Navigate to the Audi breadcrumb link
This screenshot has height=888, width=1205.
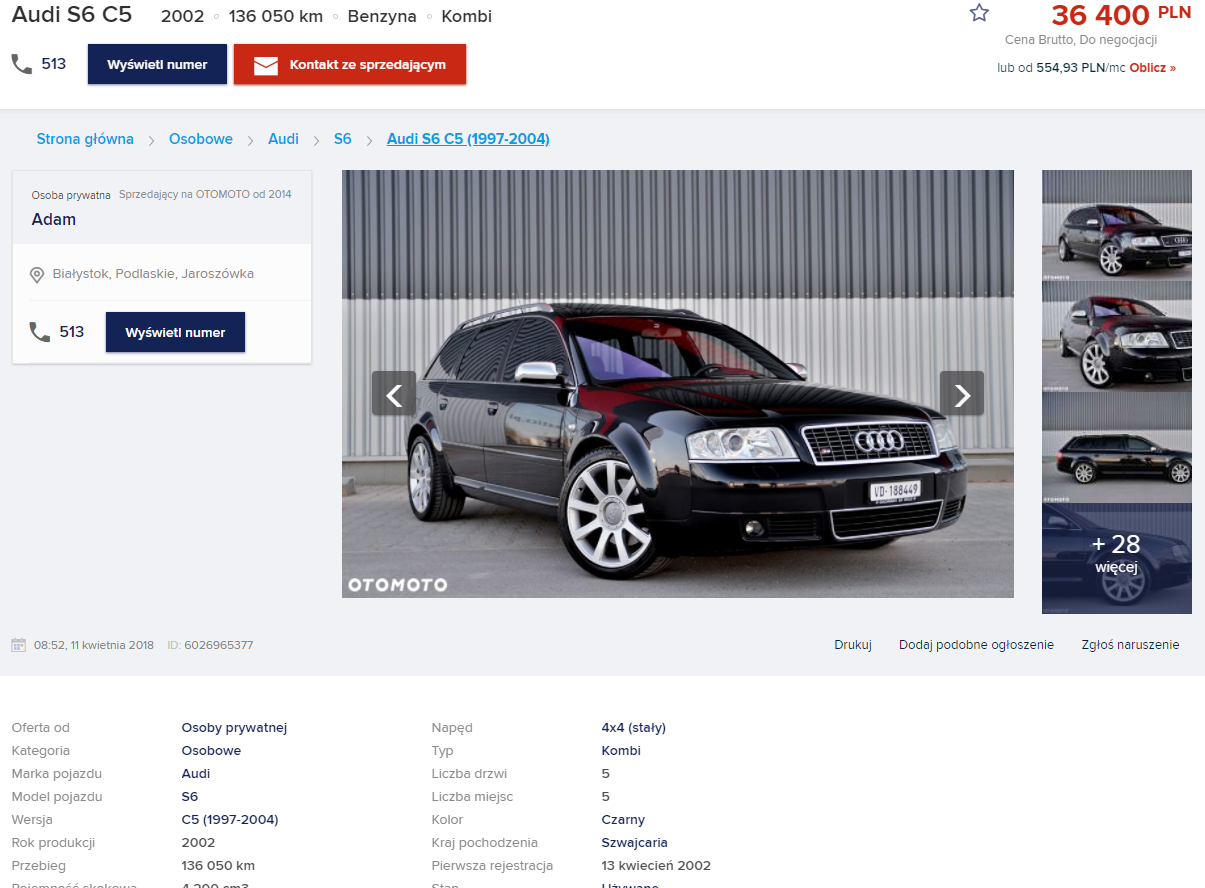click(x=283, y=139)
